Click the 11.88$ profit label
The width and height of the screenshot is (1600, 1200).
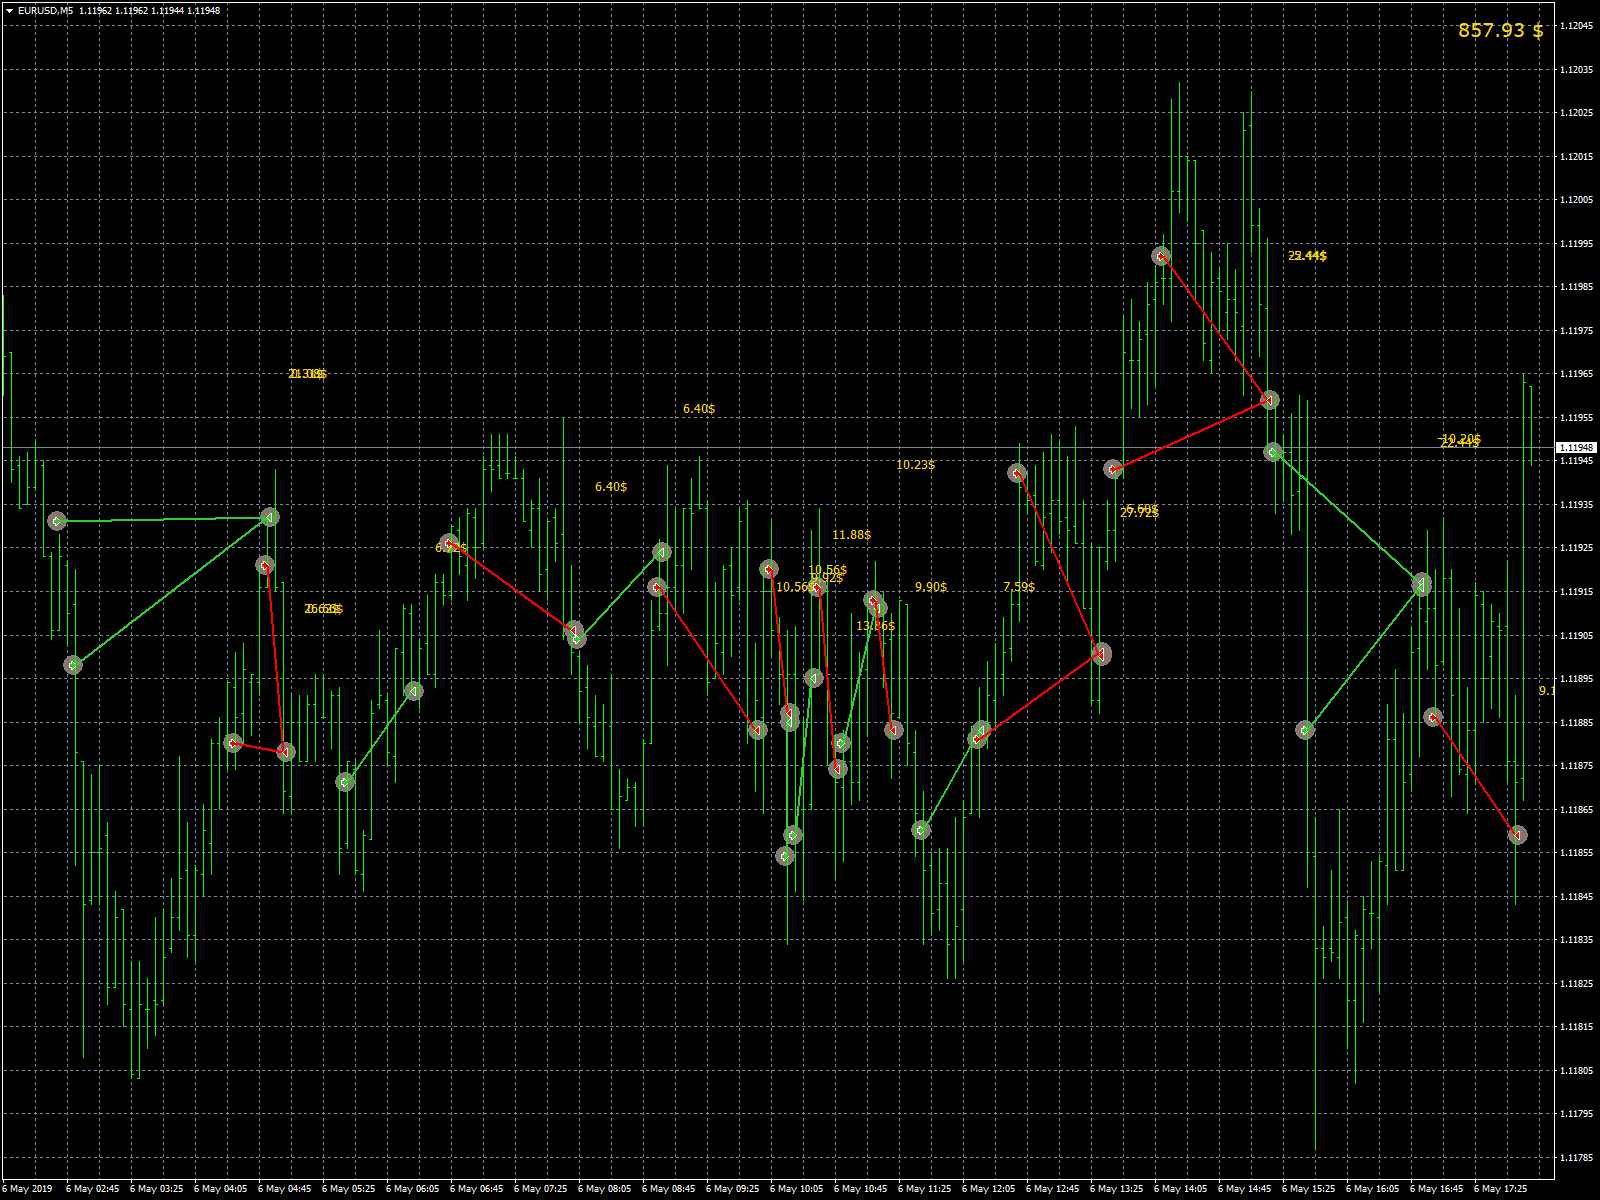[x=851, y=535]
